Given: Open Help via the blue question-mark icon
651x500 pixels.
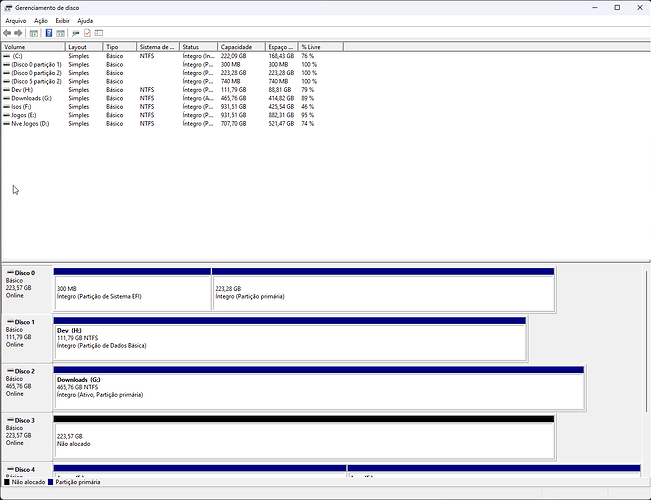Looking at the screenshot, I should click(x=48, y=32).
